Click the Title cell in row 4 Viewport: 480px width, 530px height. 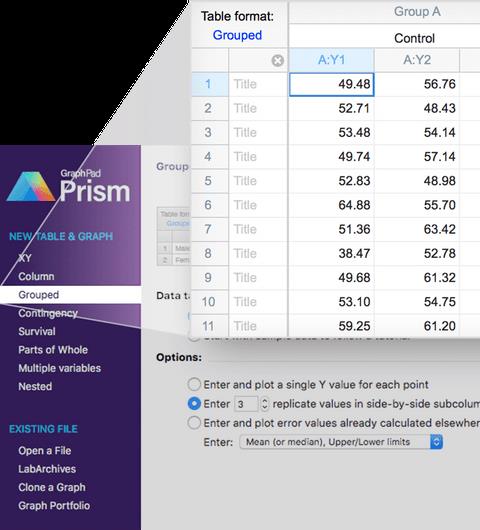[258, 156]
